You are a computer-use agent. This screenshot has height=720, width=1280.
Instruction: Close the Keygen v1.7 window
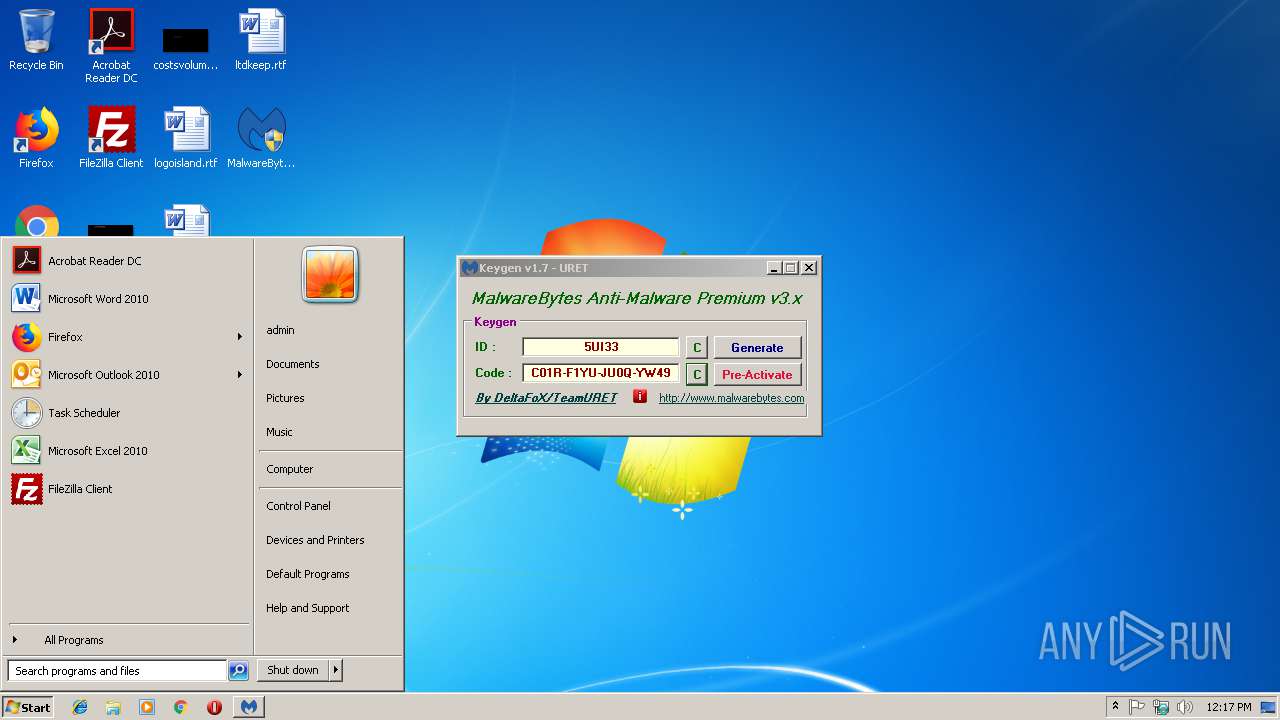[809, 268]
